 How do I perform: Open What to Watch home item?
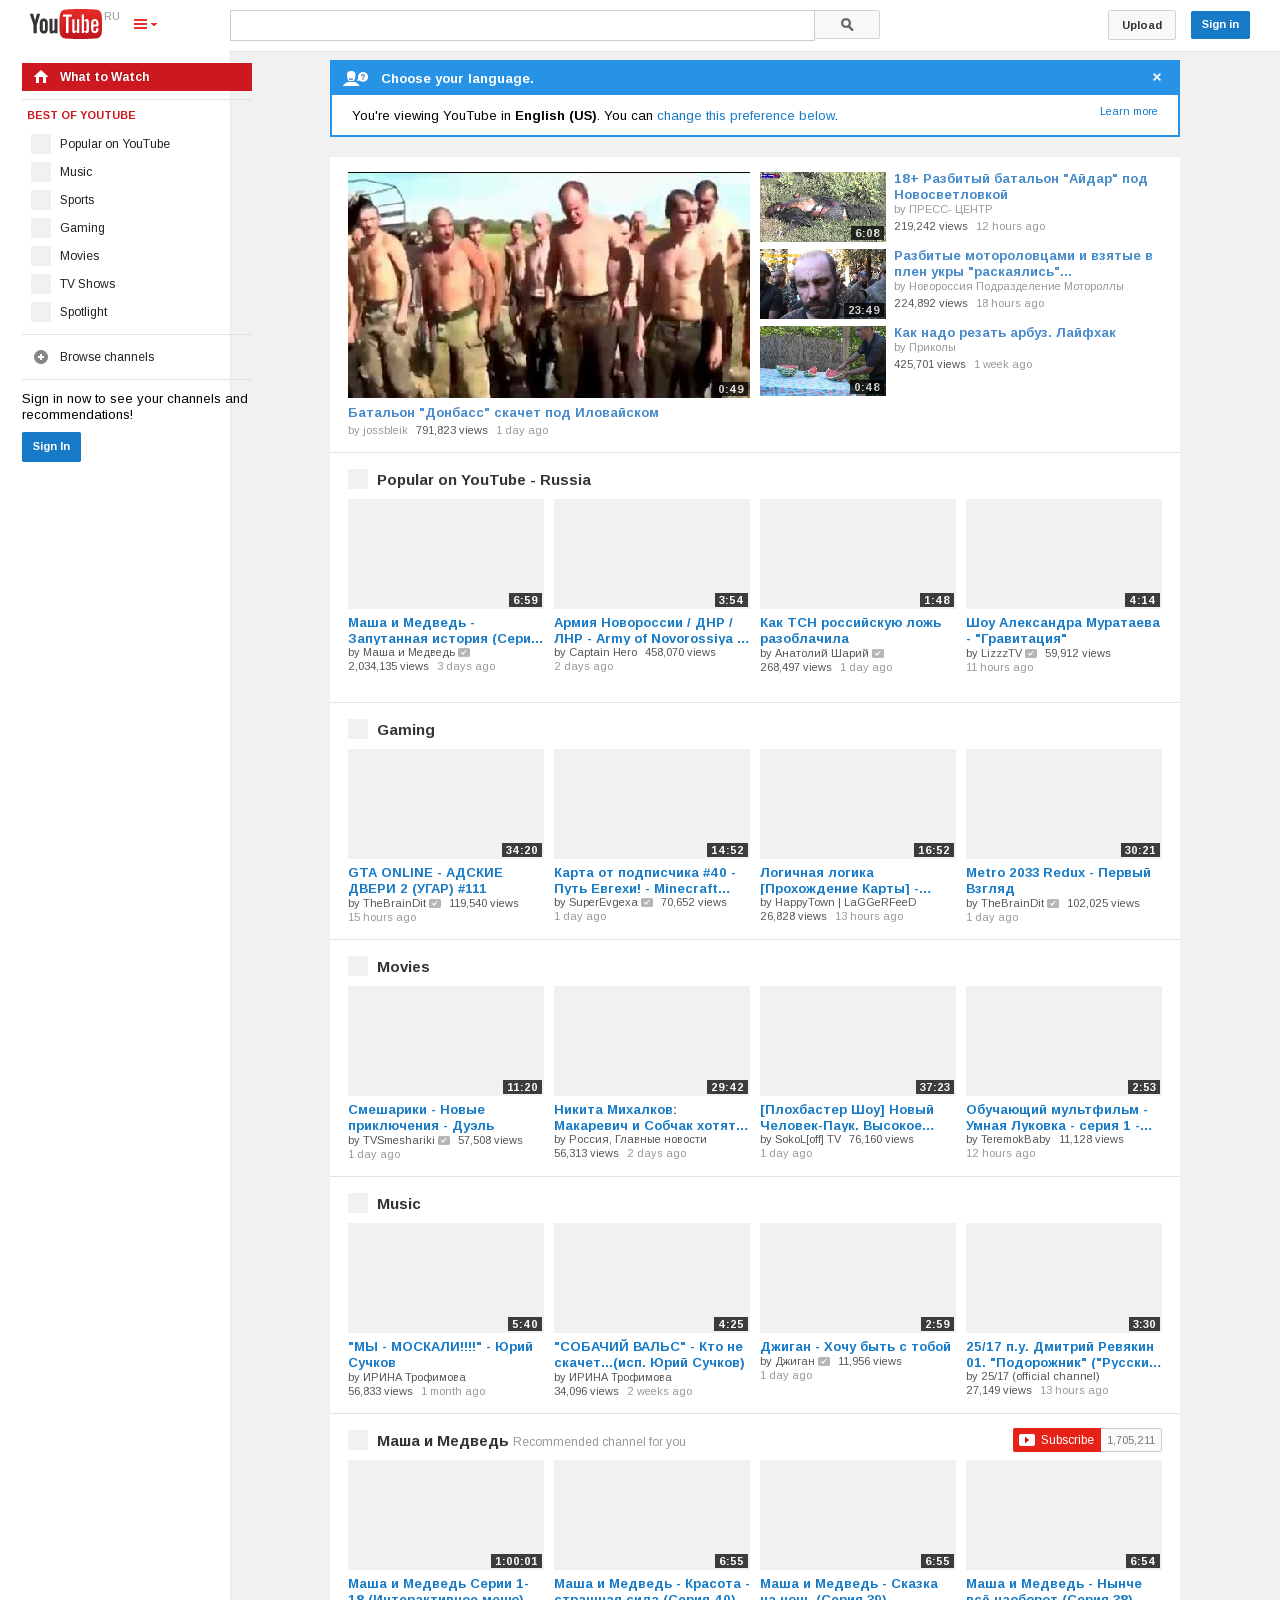click(x=137, y=77)
